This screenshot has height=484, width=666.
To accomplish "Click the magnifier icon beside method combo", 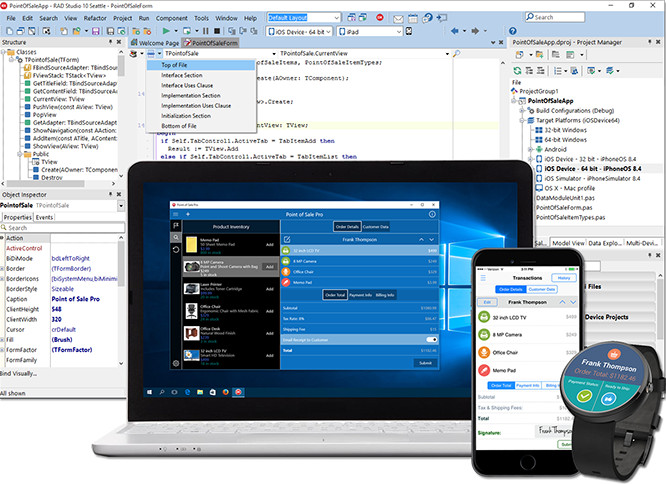I will [x=456, y=53].
